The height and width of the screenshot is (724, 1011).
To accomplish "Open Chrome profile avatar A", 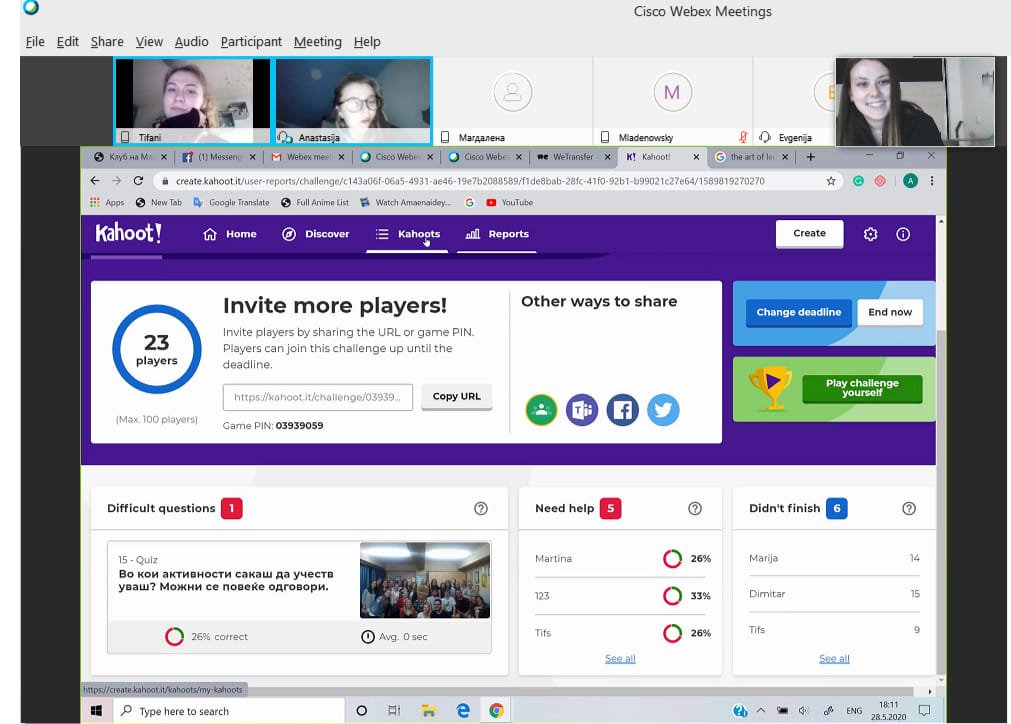I will pos(910,181).
